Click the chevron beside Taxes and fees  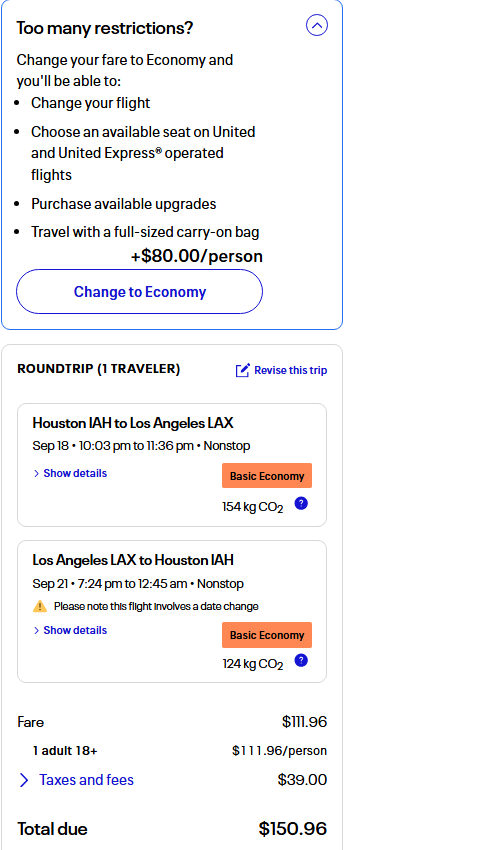click(24, 780)
